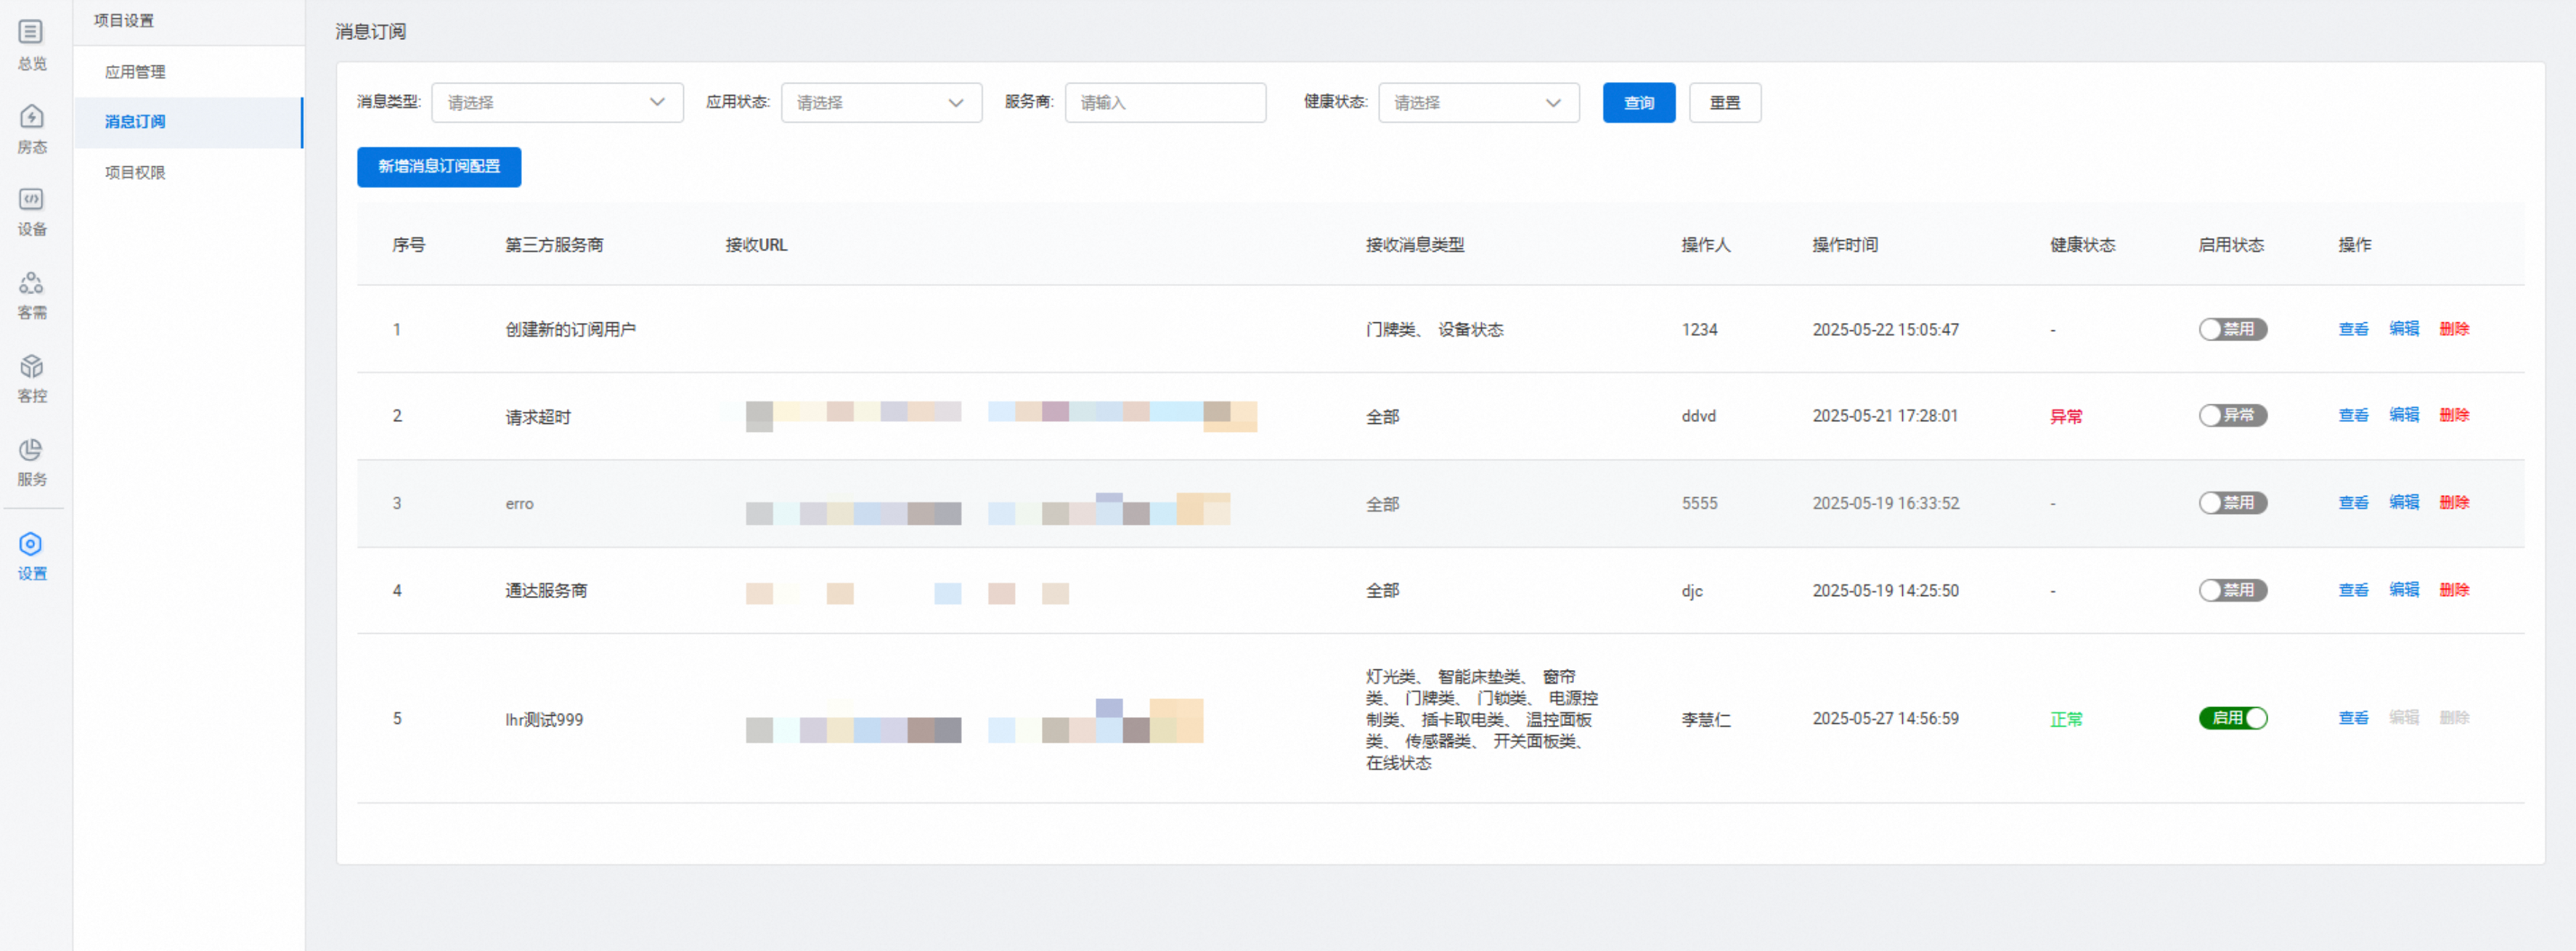The width and height of the screenshot is (2576, 951).
Task: Click 删除 for the 请求超时 row
Action: (x=2454, y=415)
